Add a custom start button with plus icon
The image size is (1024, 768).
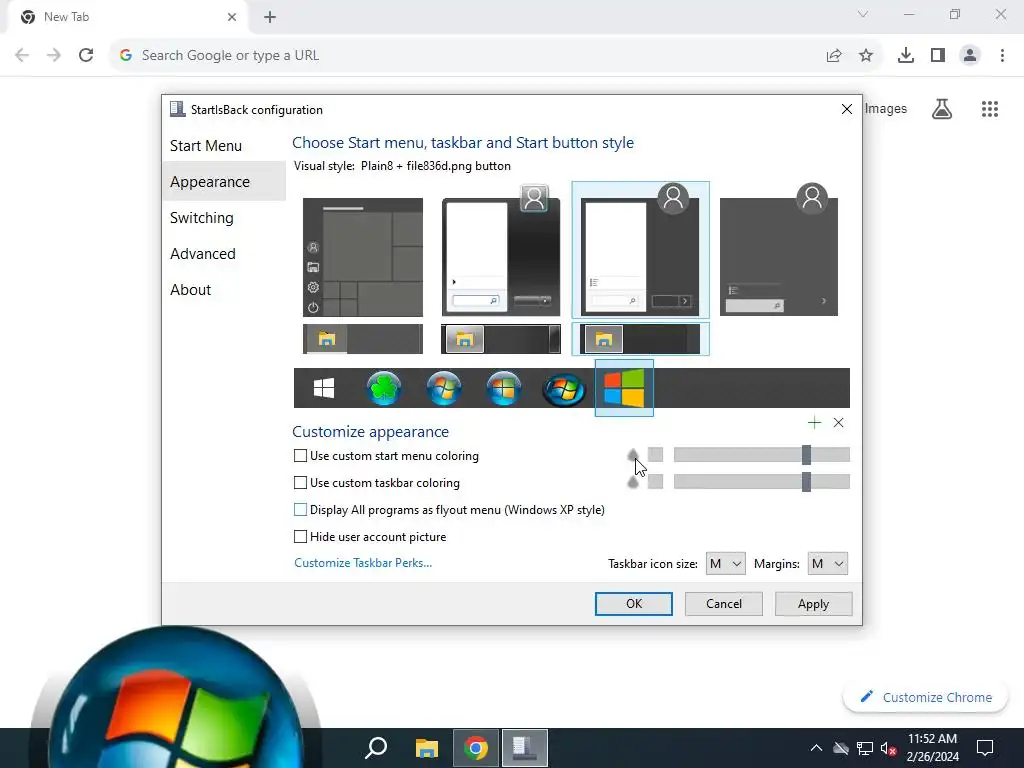coord(814,423)
